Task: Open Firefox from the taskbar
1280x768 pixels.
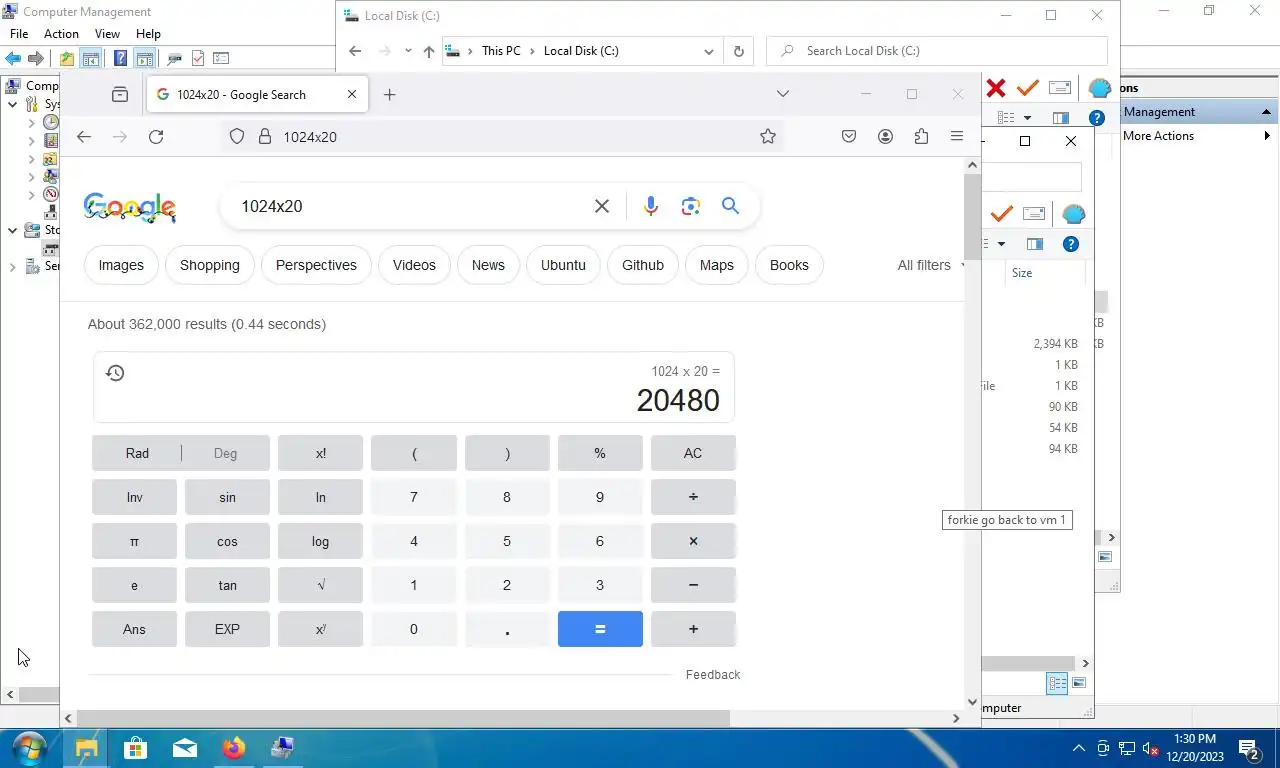Action: pos(234,748)
